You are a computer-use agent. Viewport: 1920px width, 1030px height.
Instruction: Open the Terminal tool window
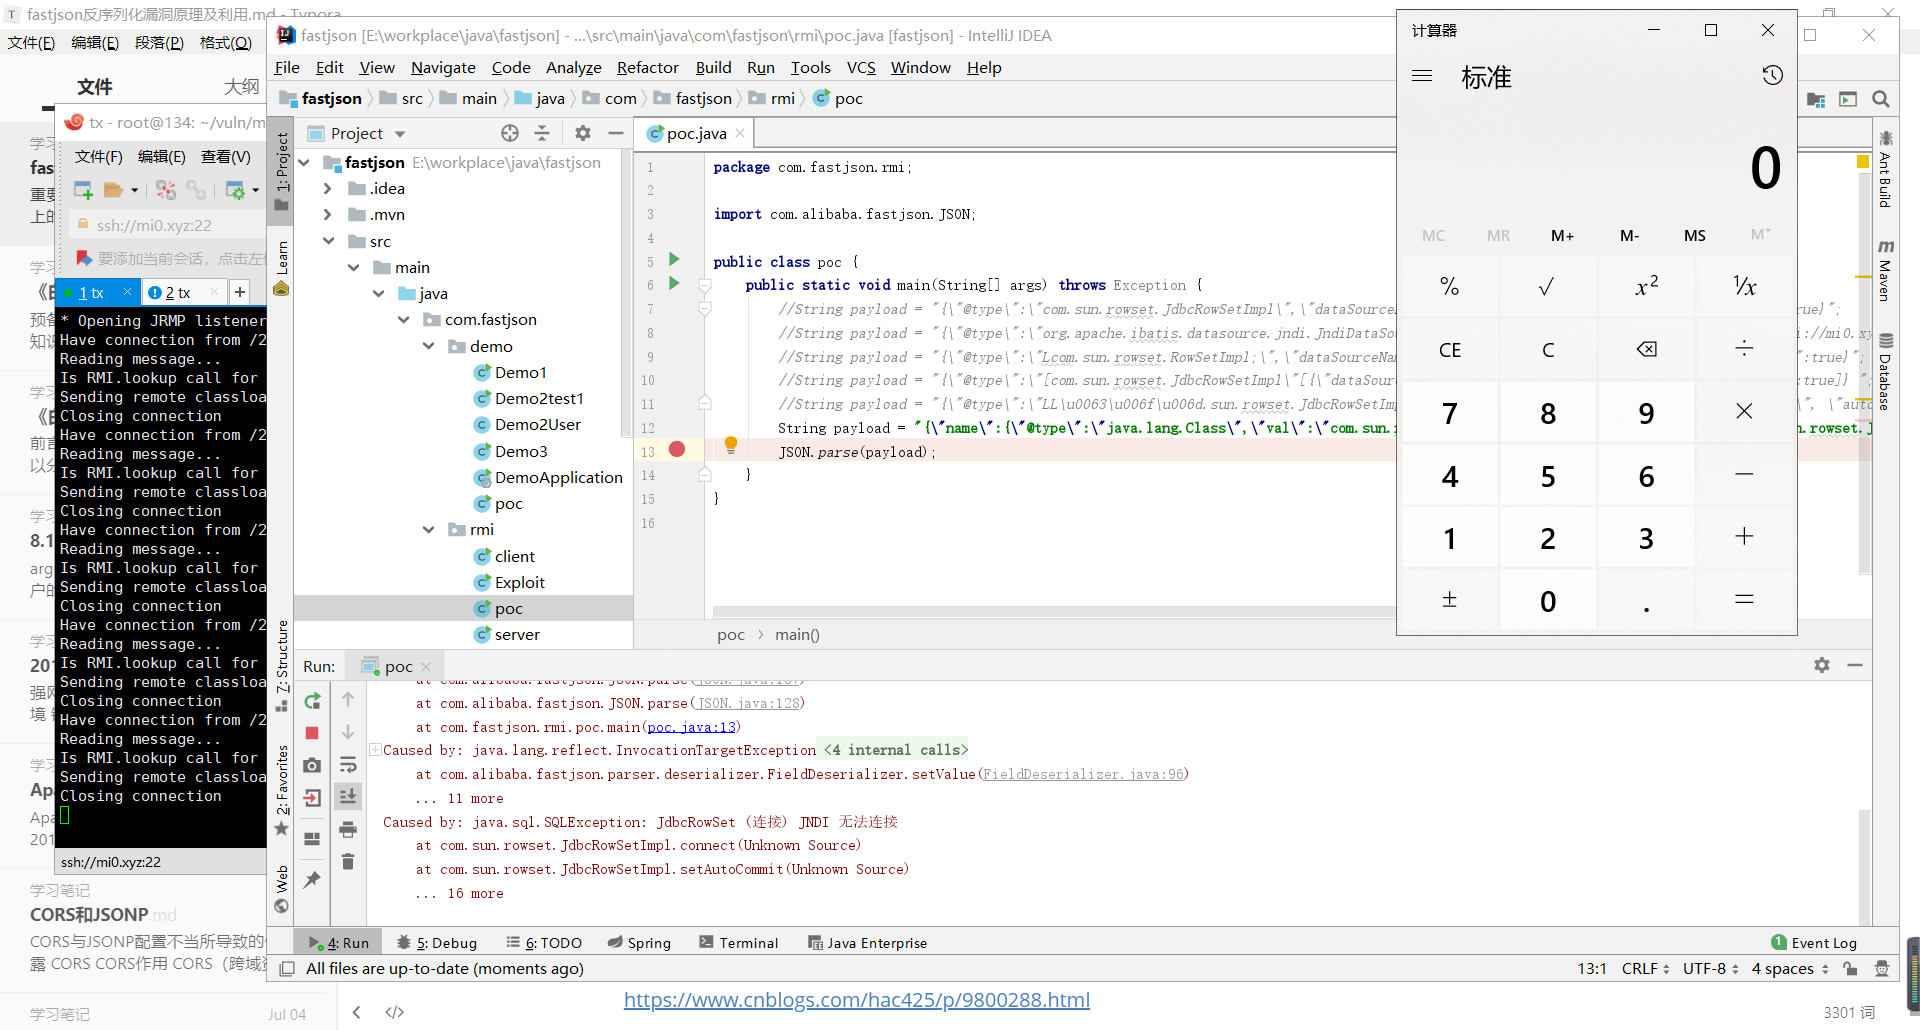pos(739,942)
